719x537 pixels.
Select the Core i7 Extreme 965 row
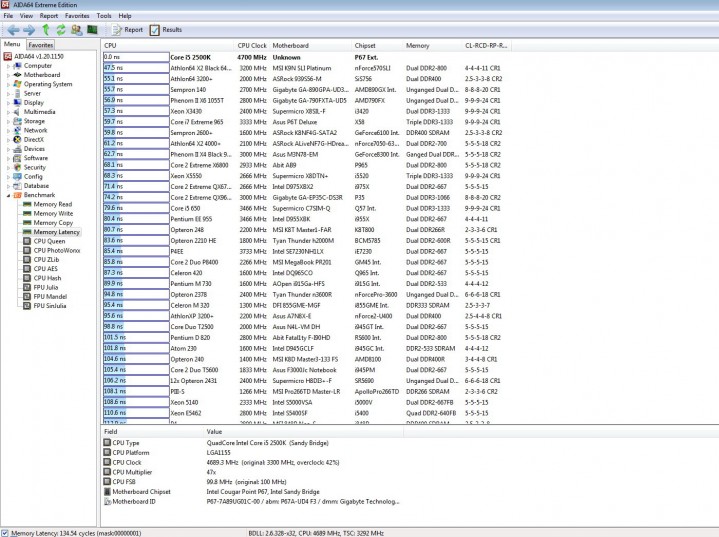[306, 122]
